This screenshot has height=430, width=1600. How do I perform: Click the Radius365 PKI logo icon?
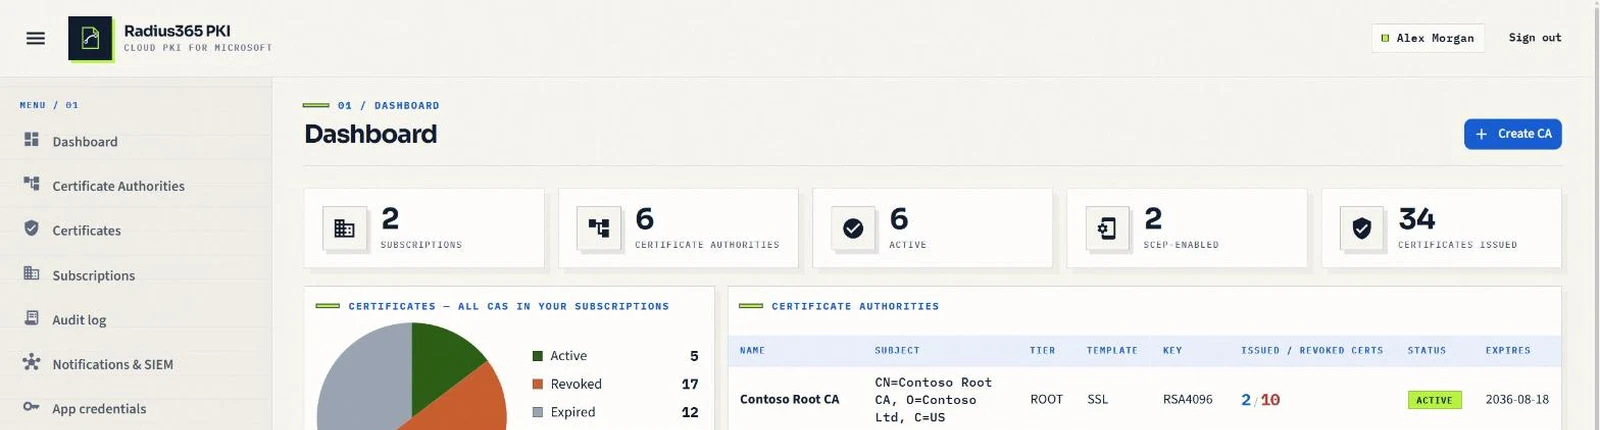click(90, 38)
